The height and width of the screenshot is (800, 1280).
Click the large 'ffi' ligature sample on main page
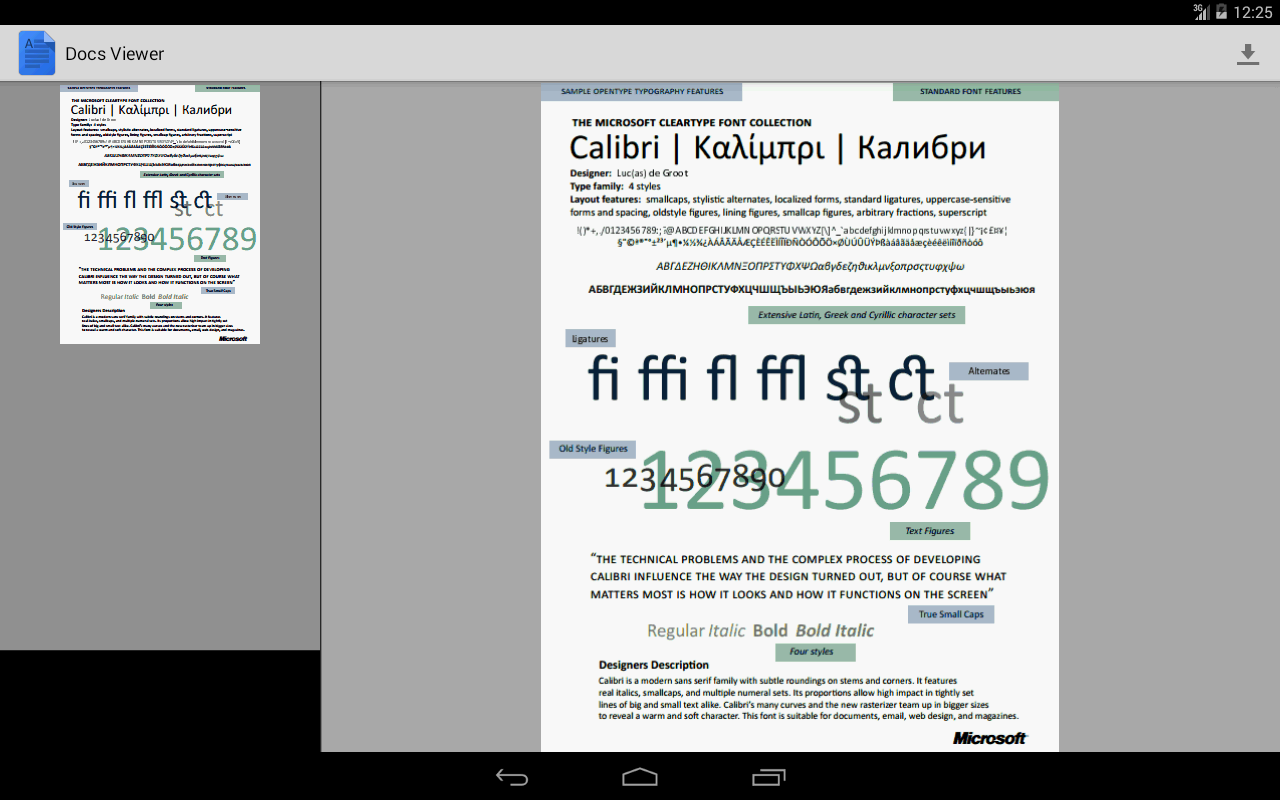pos(665,378)
